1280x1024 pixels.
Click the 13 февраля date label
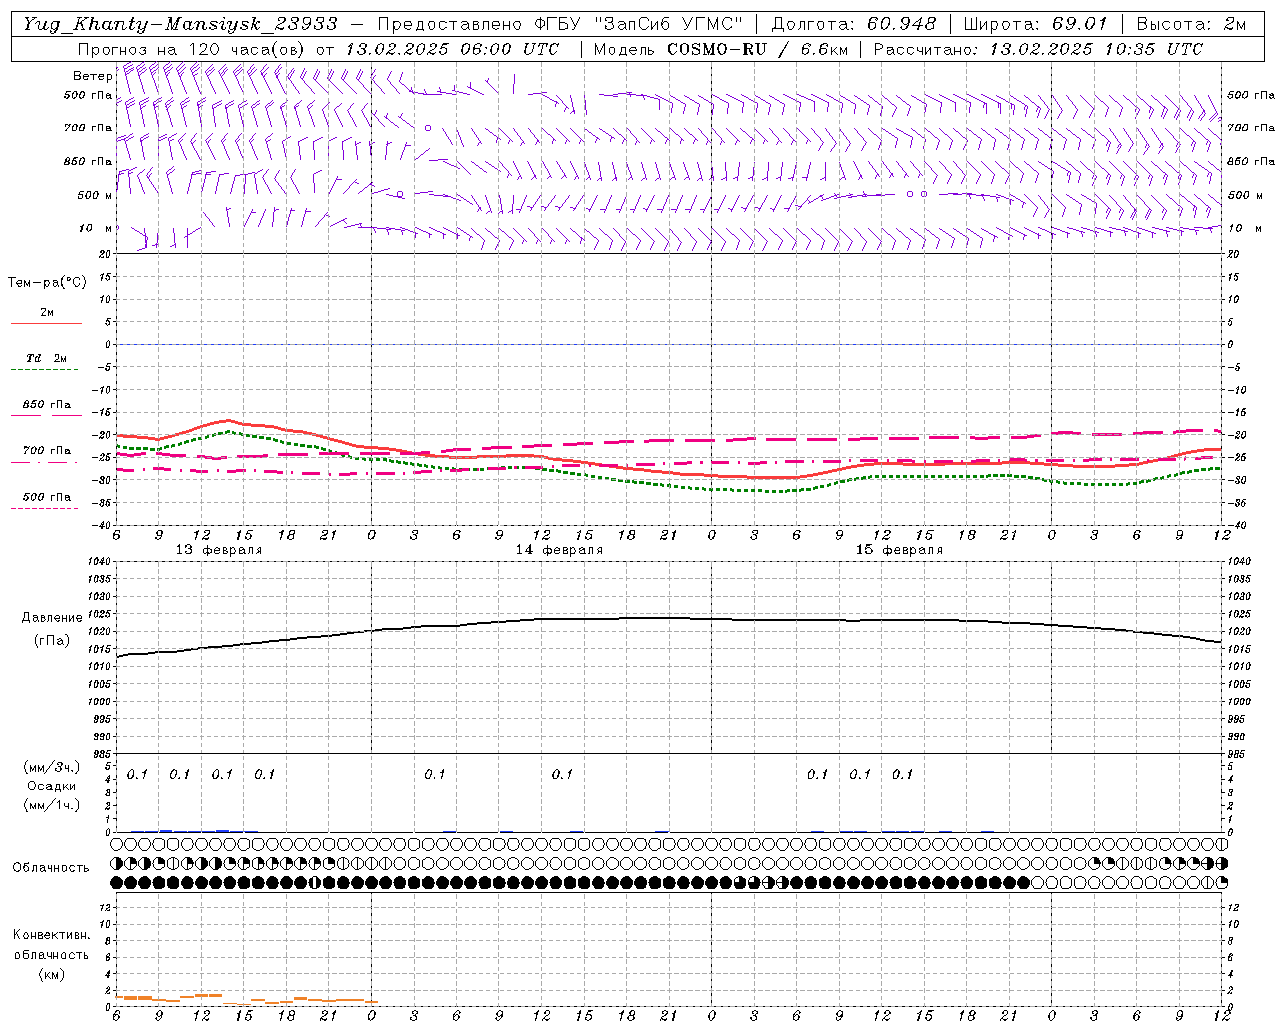point(219,550)
